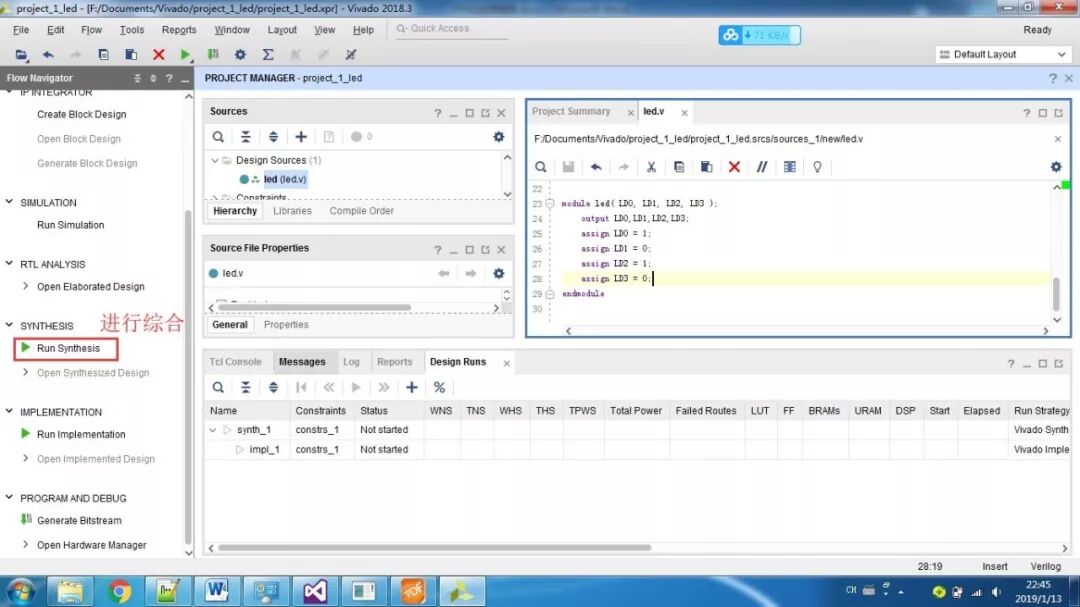Toggle comment with the slashes icon
Viewport: 1080px width, 607px height.
click(762, 167)
